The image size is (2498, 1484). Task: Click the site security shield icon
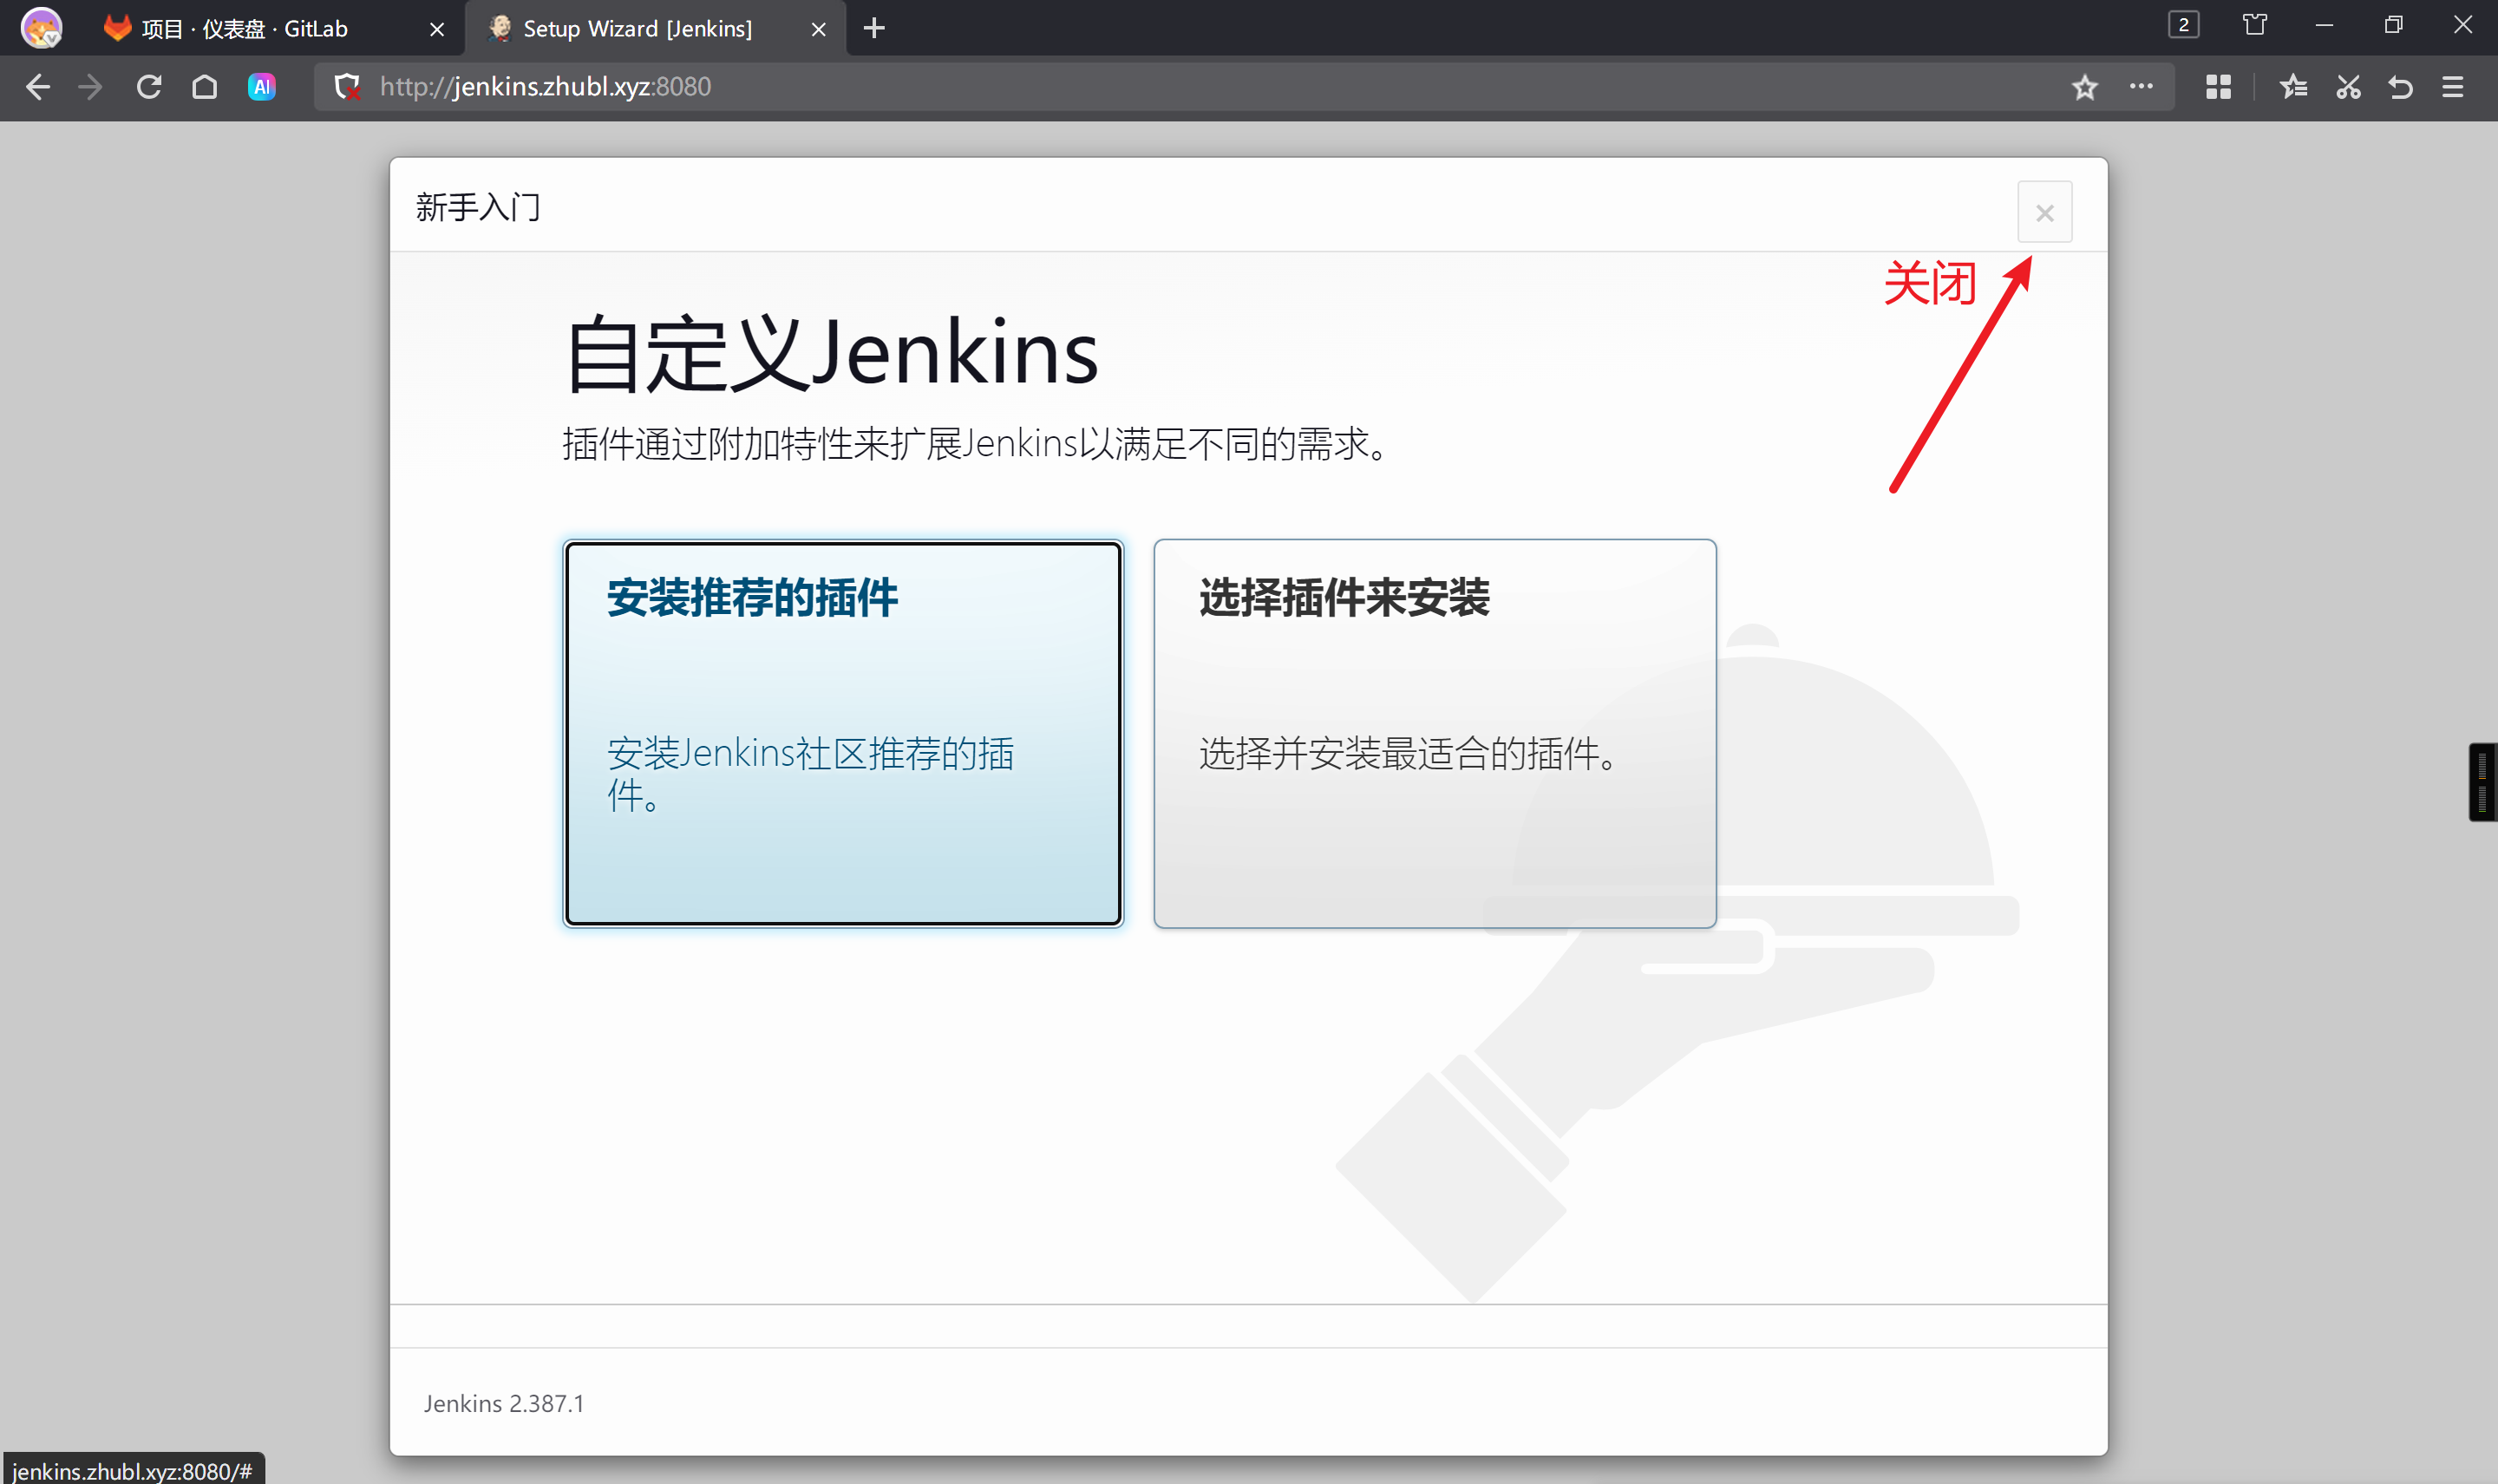[x=347, y=87]
